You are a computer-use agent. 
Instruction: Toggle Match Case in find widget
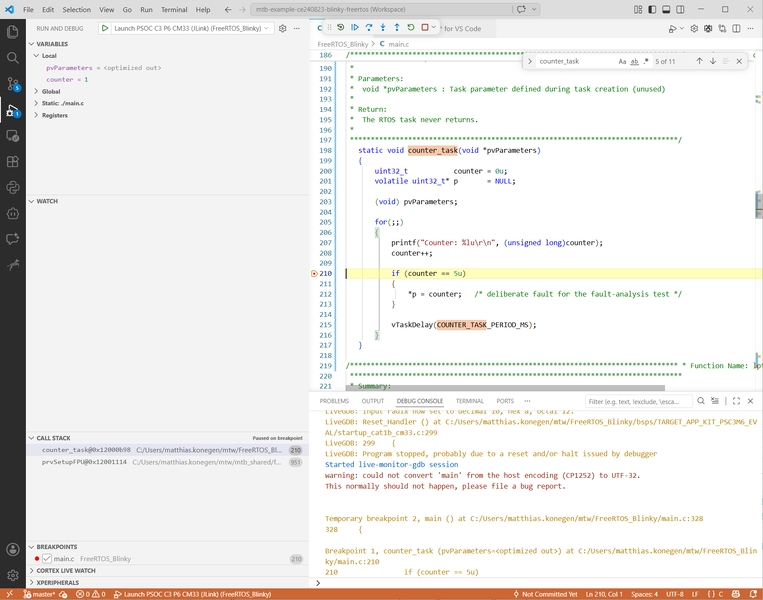[622, 61]
